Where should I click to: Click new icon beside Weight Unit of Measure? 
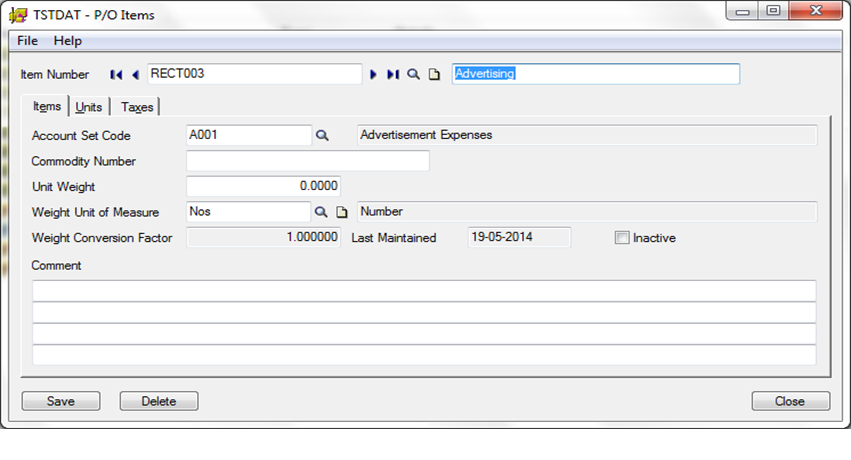341,212
